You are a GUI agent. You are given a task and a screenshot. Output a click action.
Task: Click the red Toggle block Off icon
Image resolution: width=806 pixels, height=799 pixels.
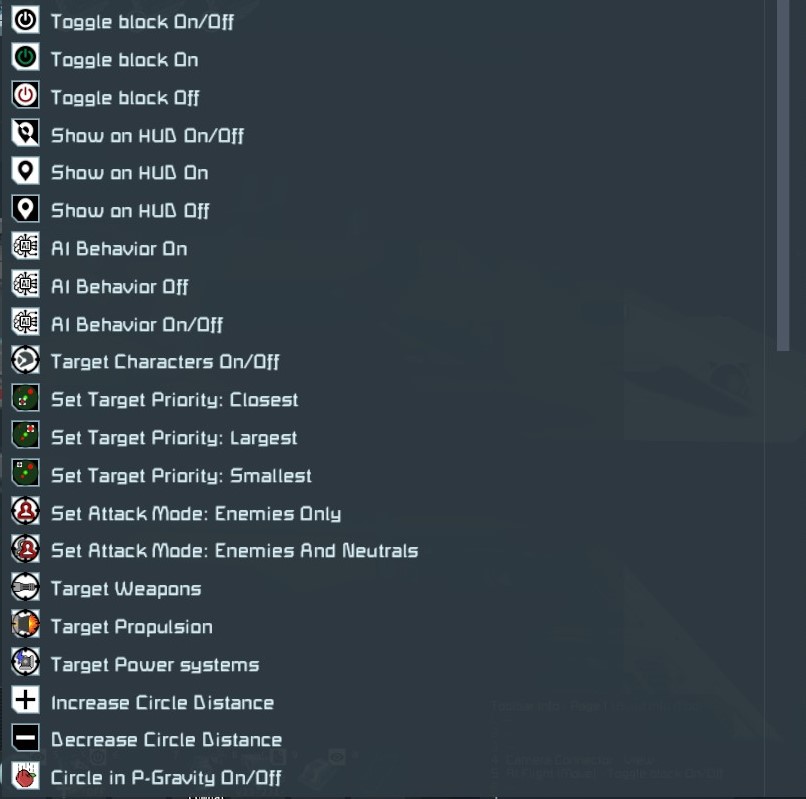pos(25,95)
